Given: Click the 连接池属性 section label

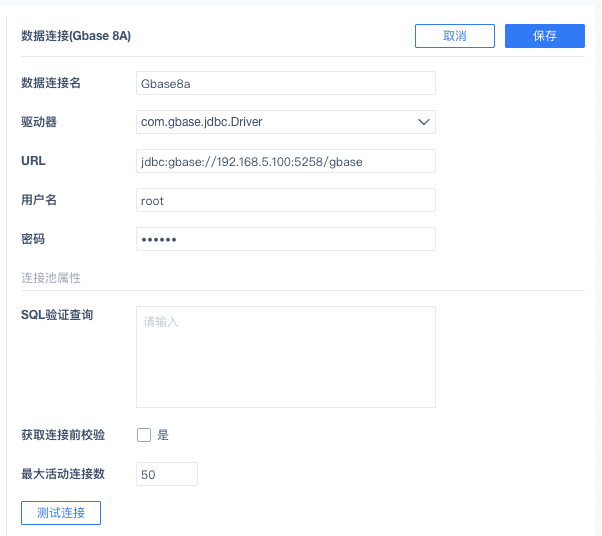Looking at the screenshot, I should (x=51, y=278).
